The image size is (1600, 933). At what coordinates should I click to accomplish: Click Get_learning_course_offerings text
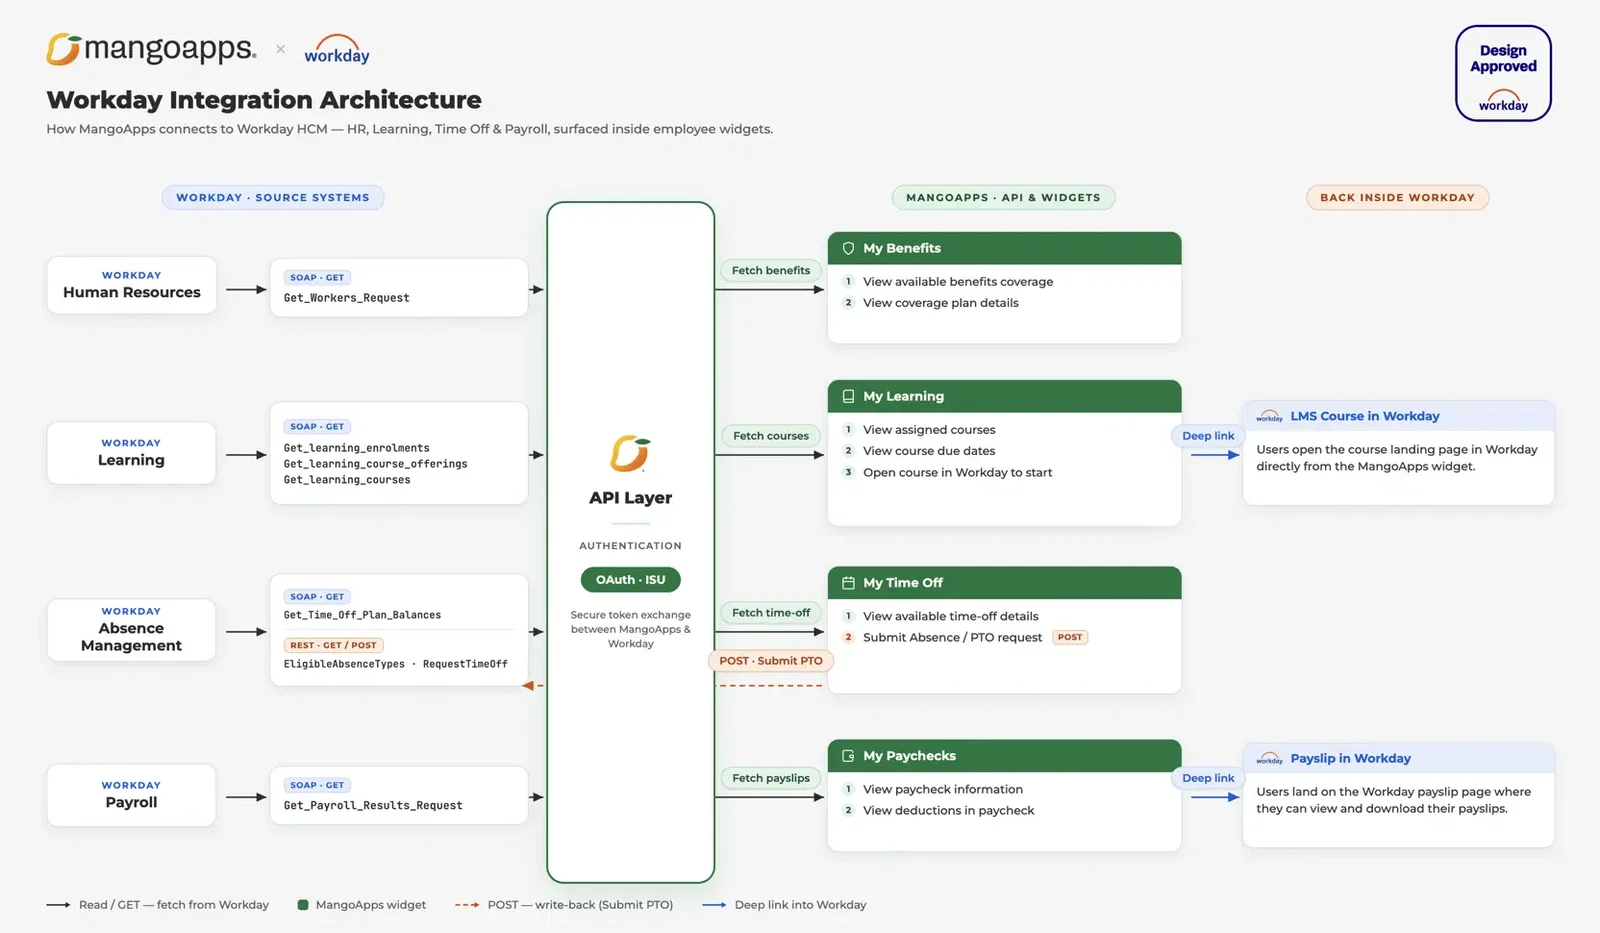tap(375, 464)
